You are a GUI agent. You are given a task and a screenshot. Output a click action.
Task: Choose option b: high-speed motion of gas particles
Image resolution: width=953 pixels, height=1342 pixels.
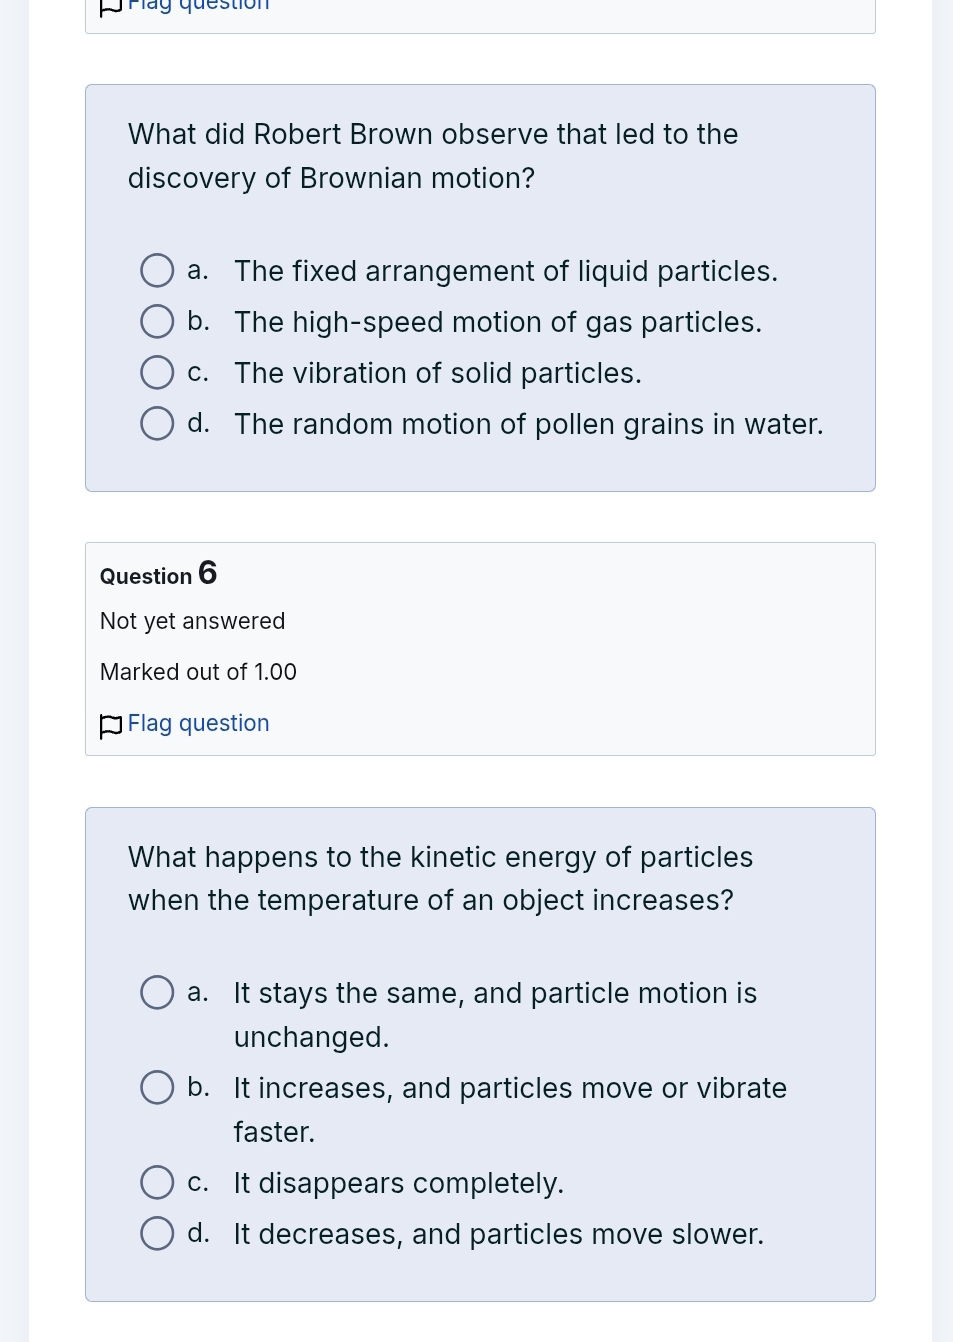click(157, 321)
